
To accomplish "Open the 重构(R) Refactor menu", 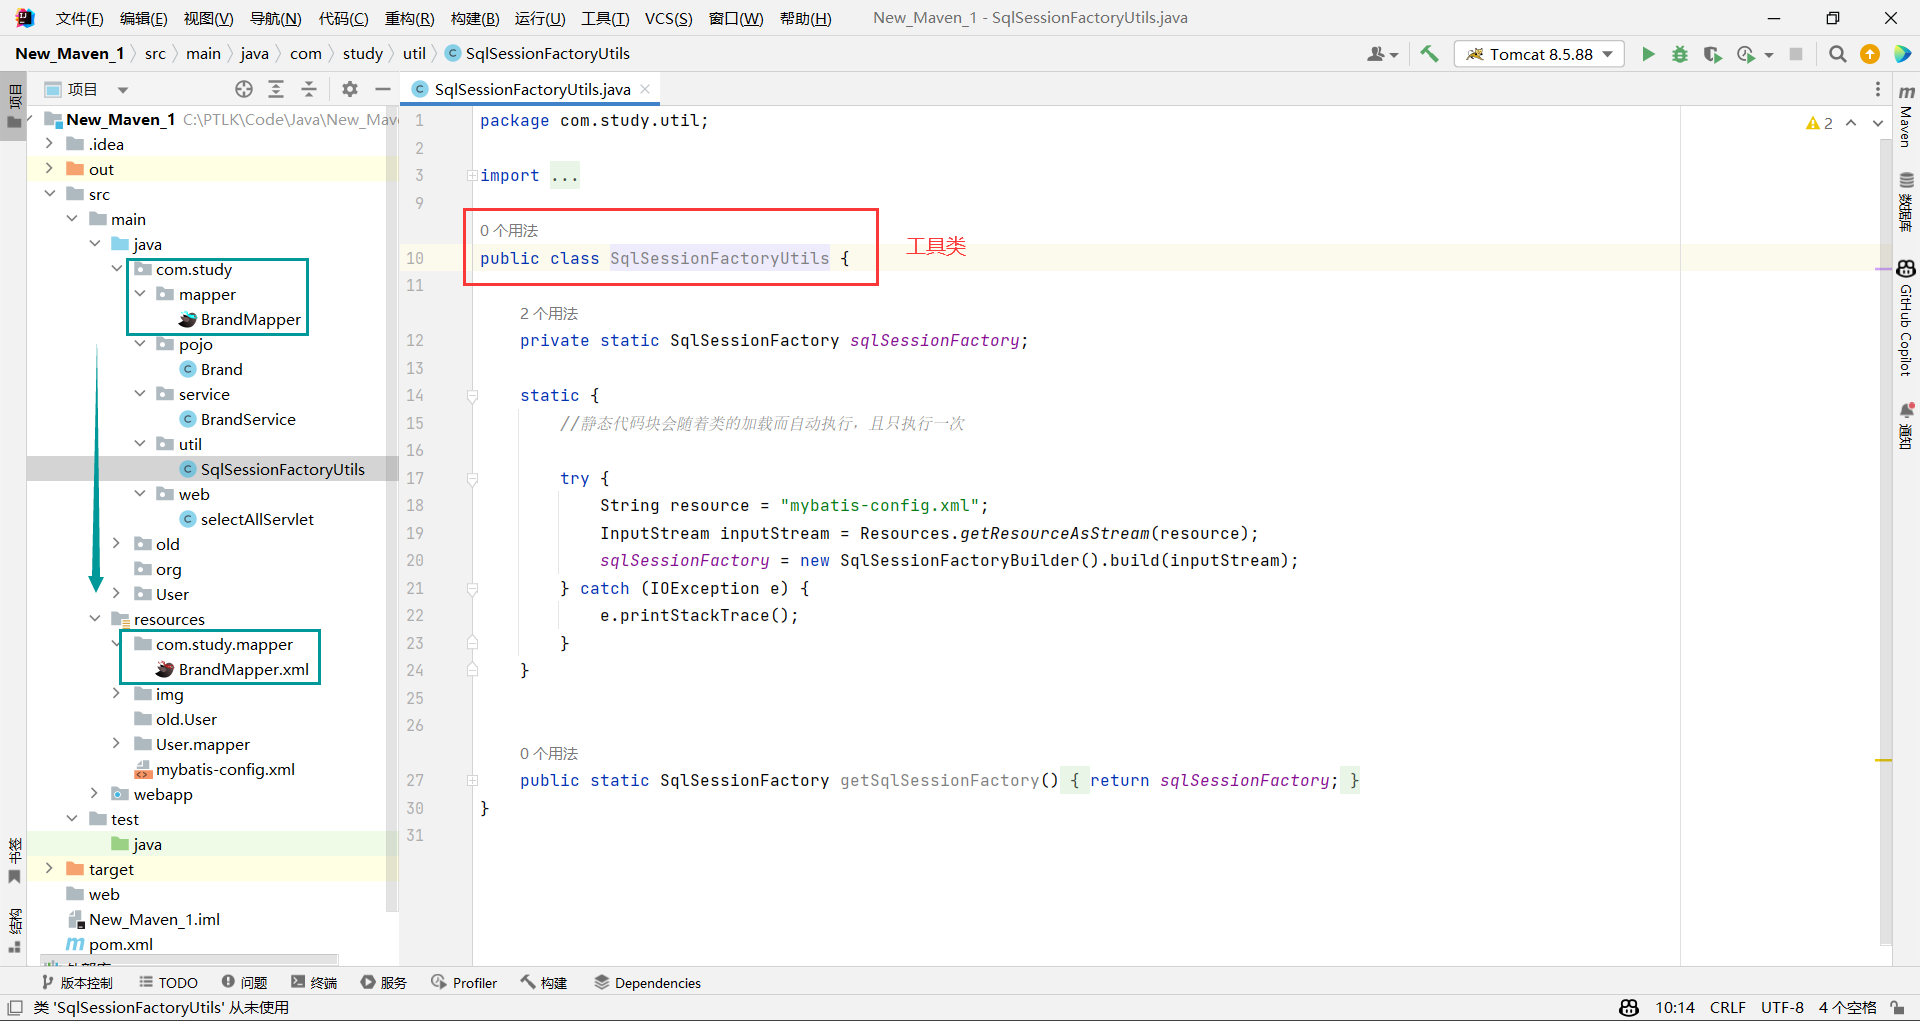I will pyautogui.click(x=409, y=18).
